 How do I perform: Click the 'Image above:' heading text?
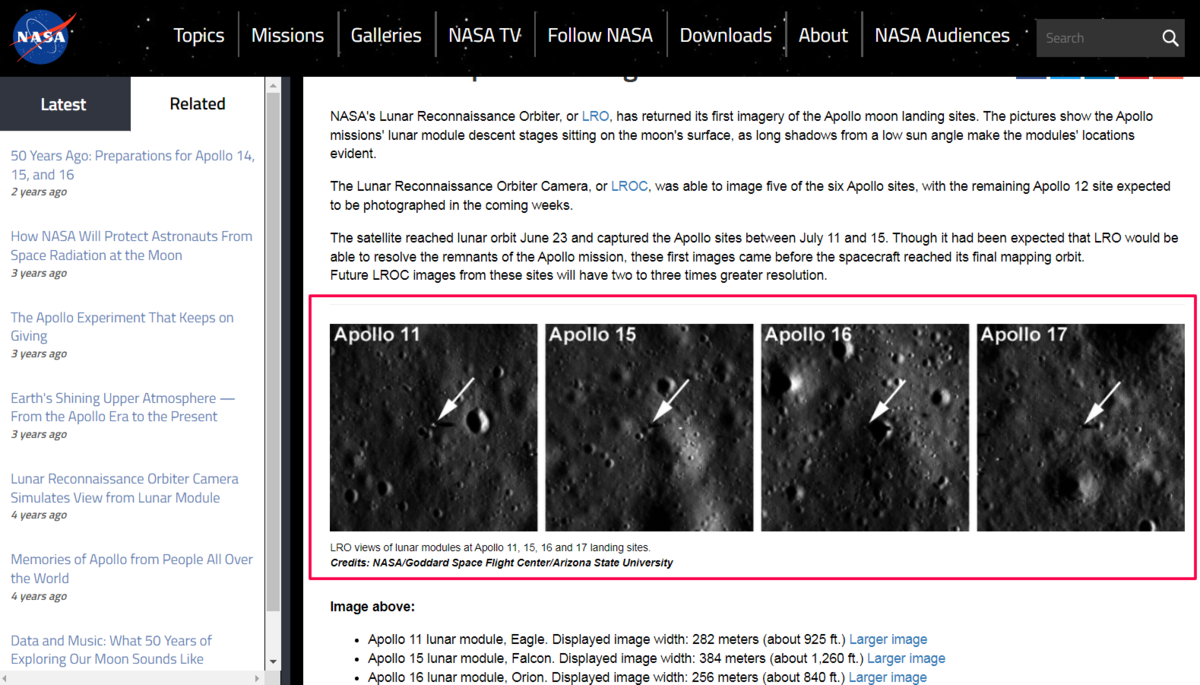372,607
